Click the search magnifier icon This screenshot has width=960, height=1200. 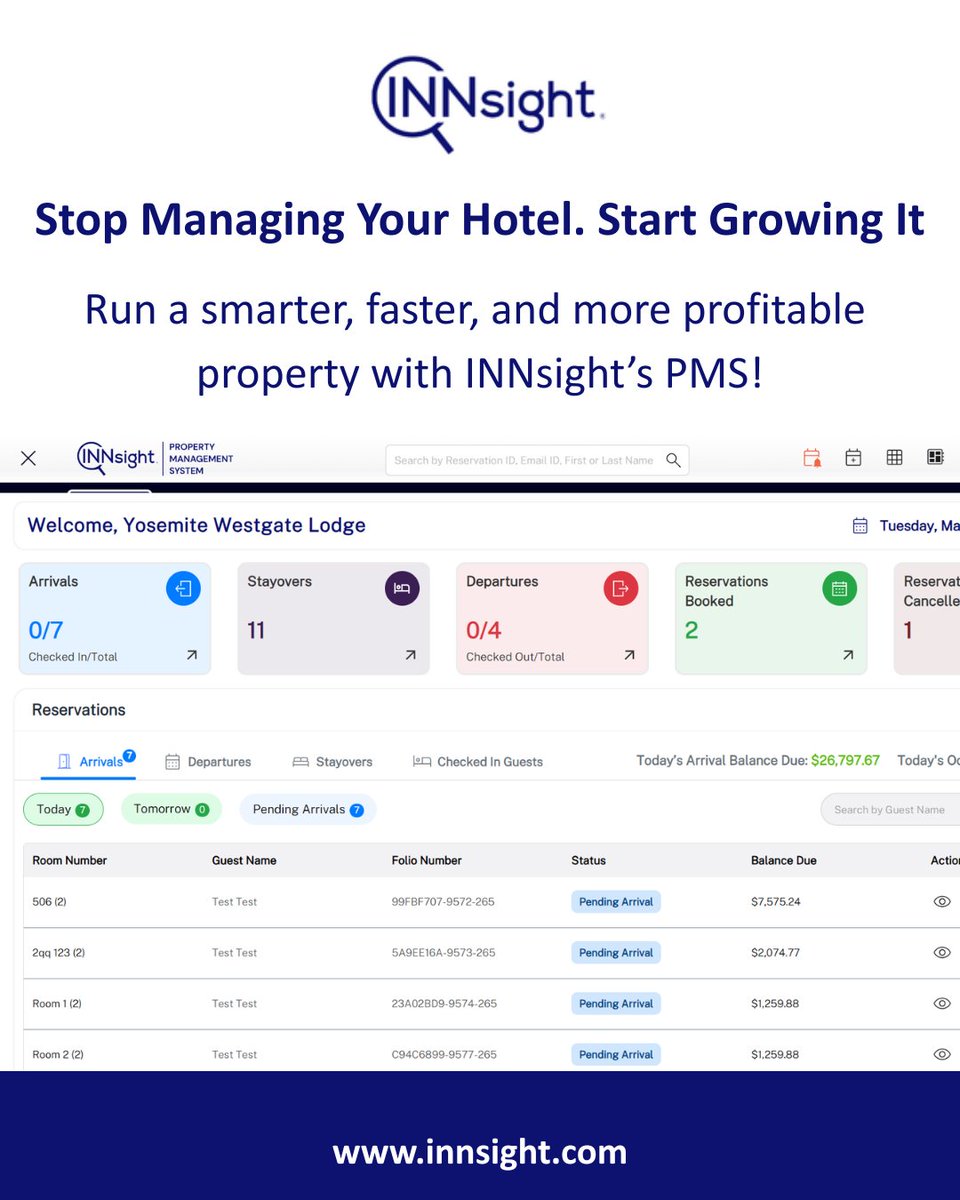tap(673, 460)
